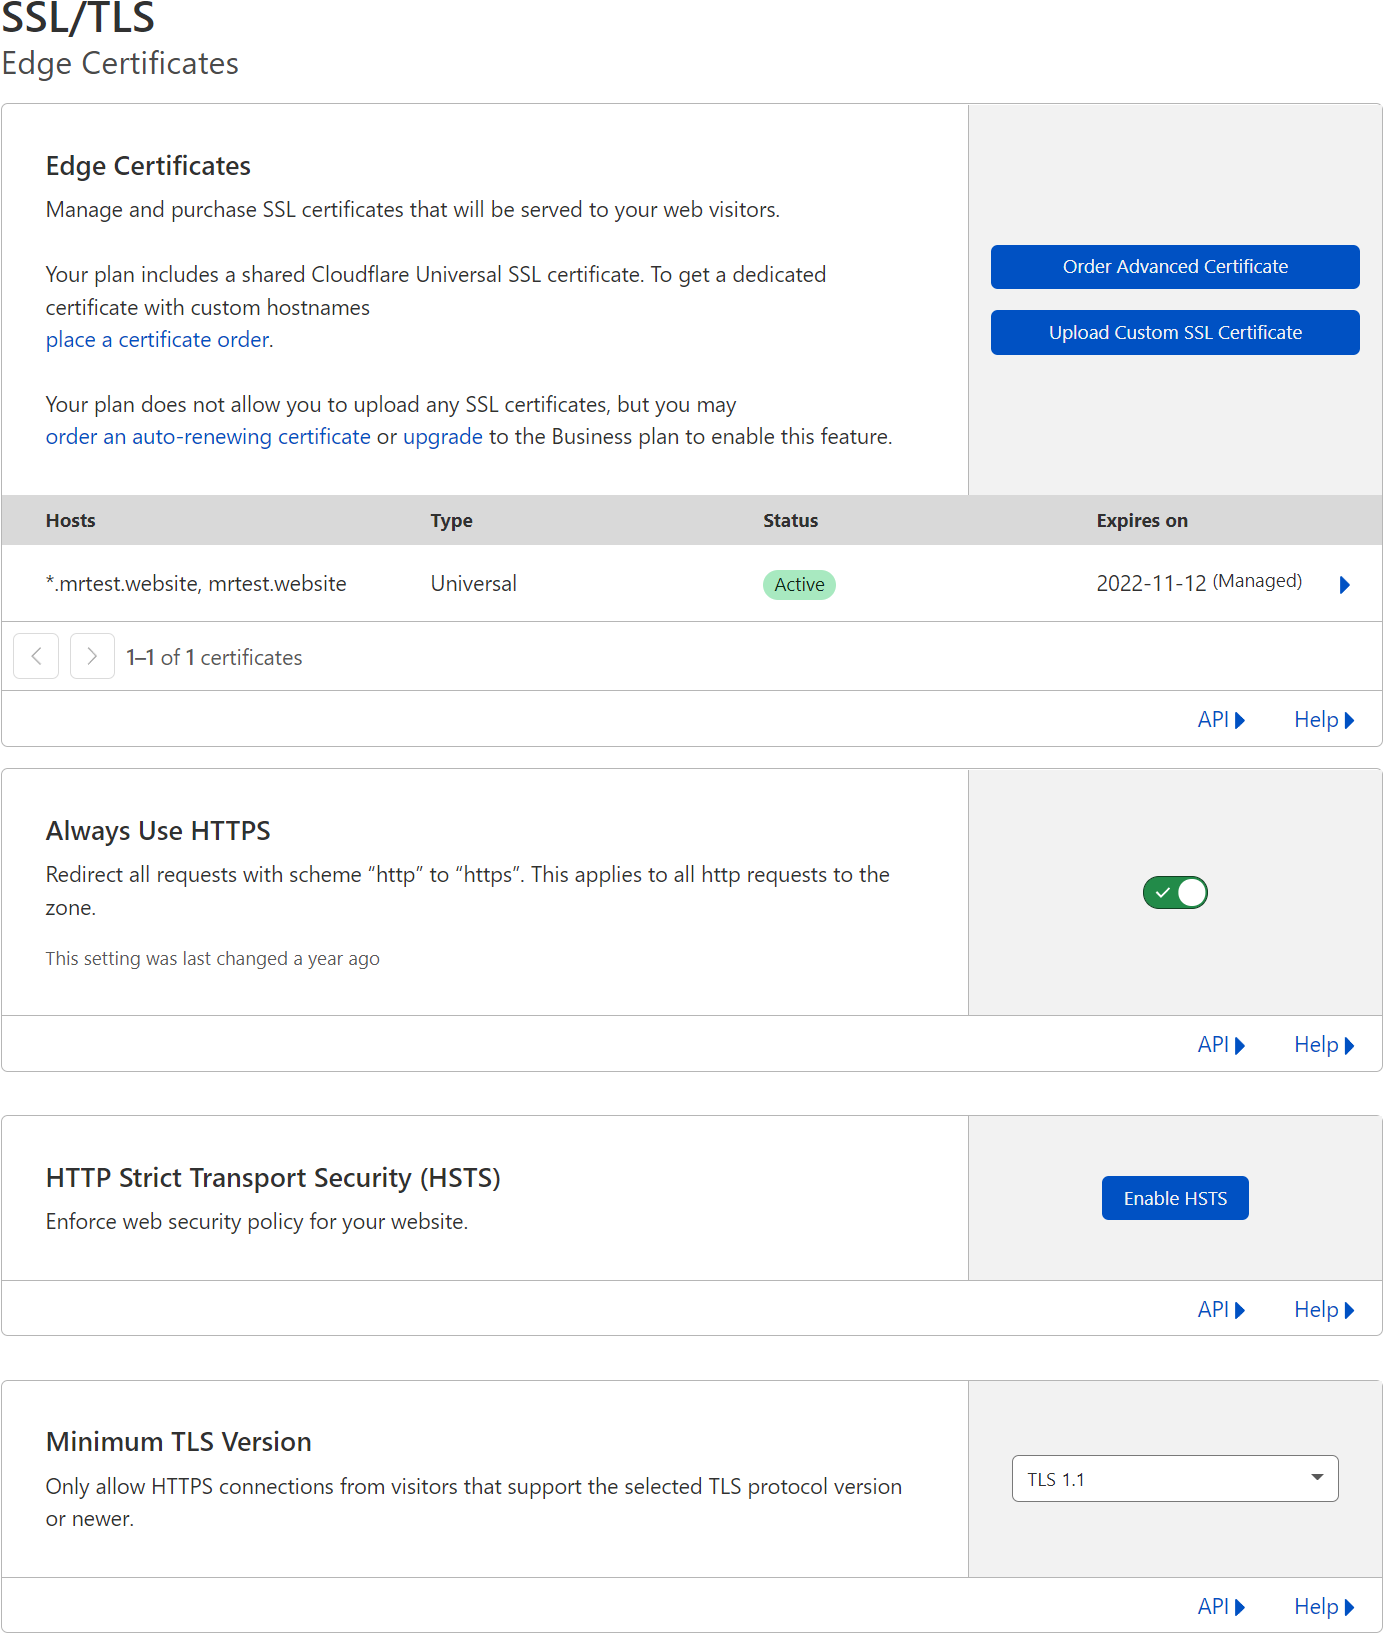Expand the mrtest.website certificate row arrow
This screenshot has height=1634, width=1384.
(x=1344, y=585)
